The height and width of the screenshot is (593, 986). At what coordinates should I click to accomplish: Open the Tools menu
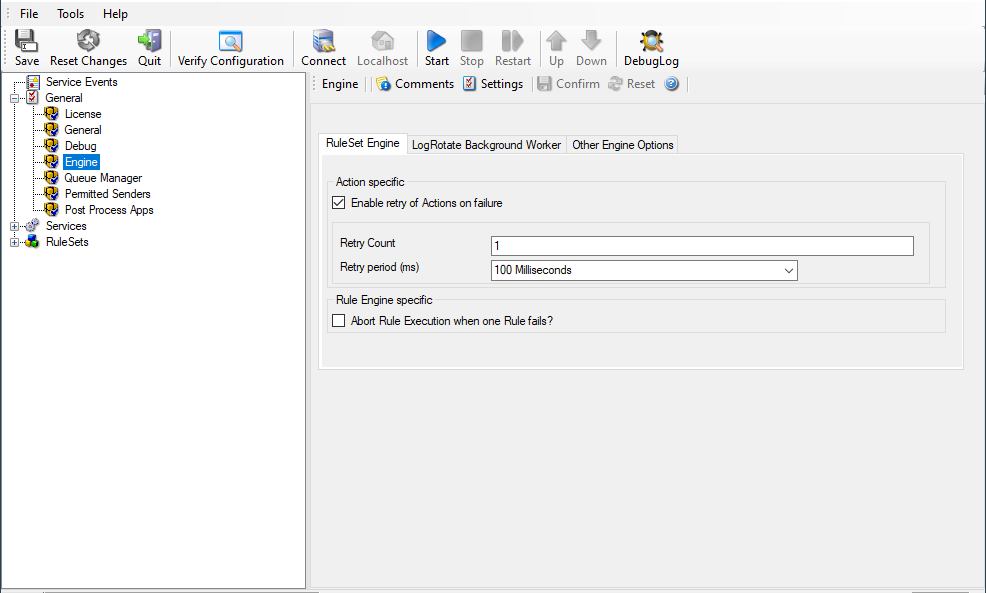[x=70, y=14]
